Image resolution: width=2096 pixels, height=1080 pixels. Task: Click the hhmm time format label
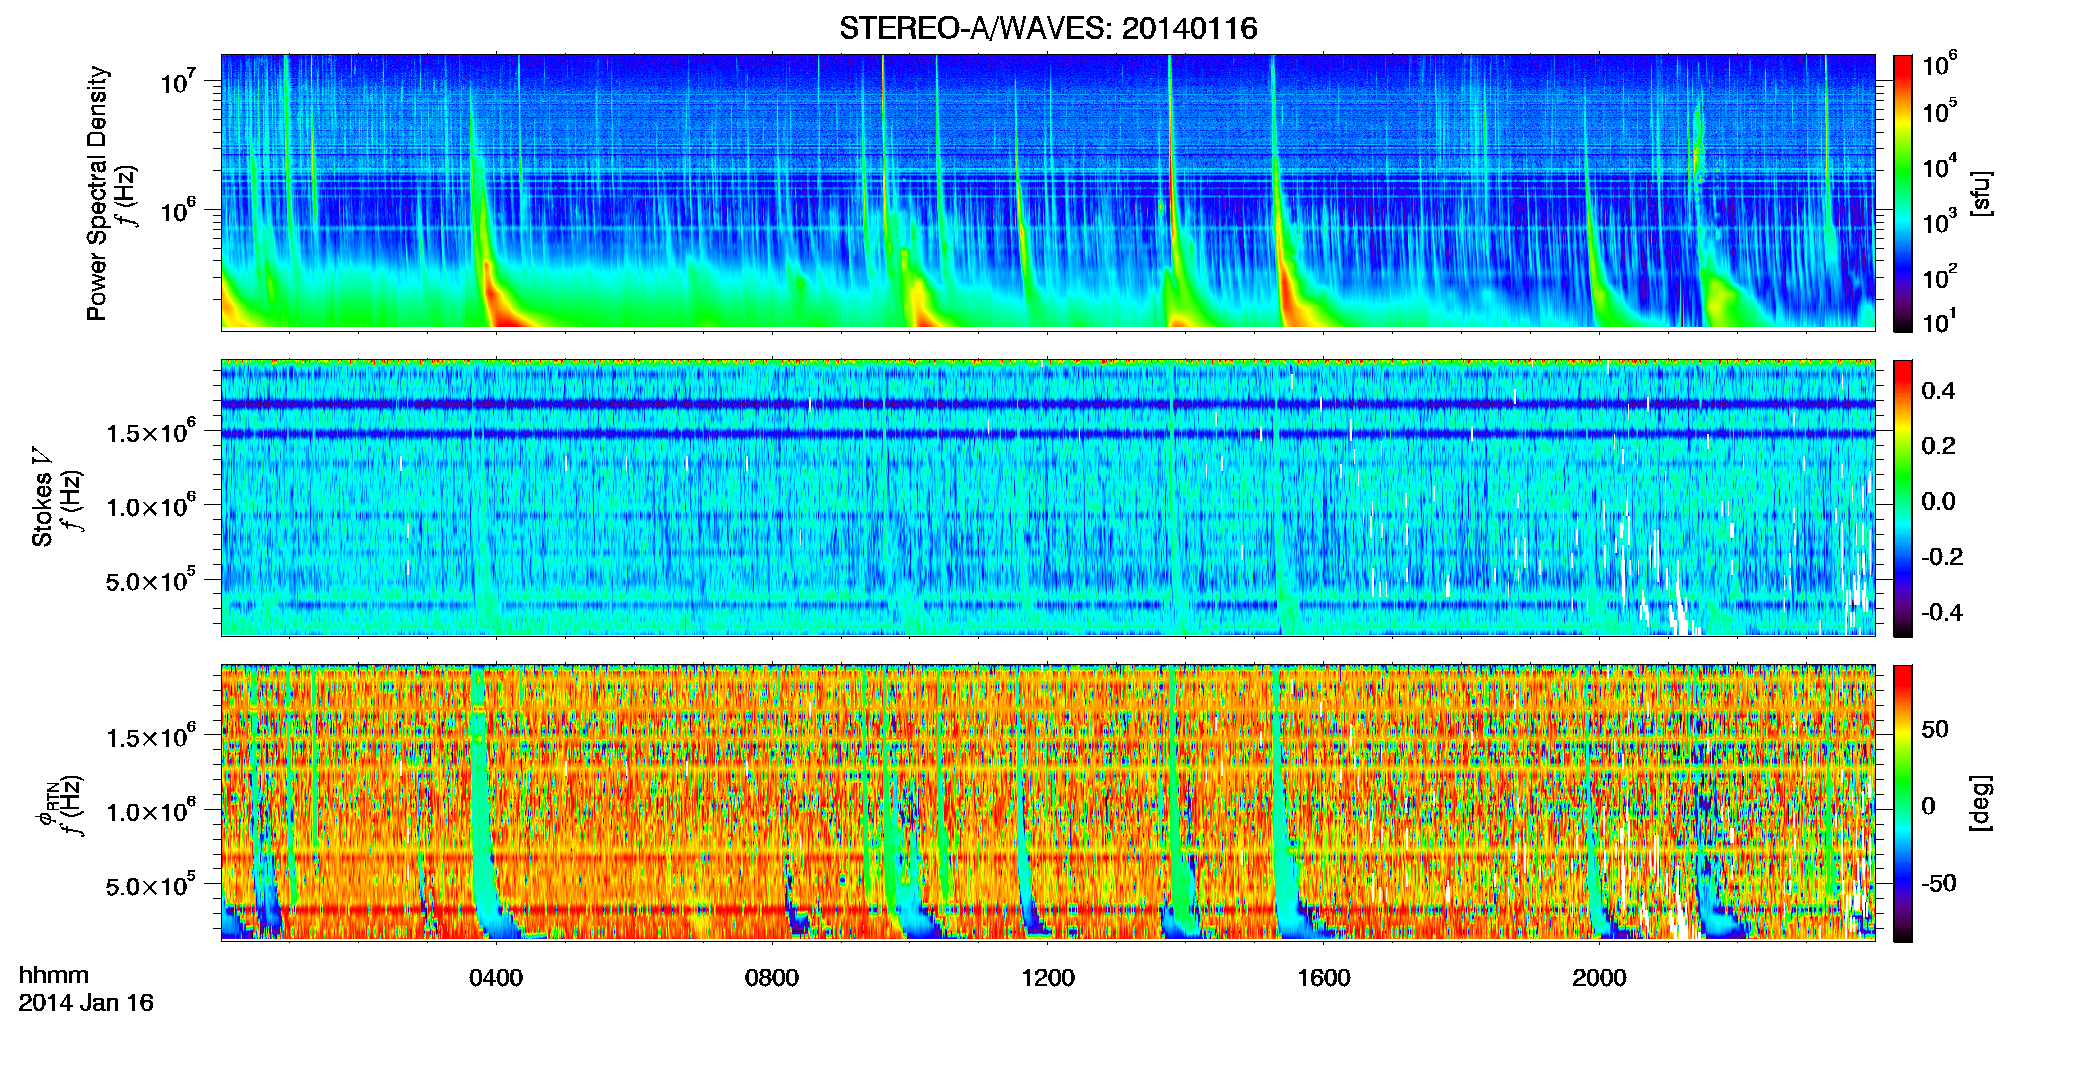click(x=54, y=976)
